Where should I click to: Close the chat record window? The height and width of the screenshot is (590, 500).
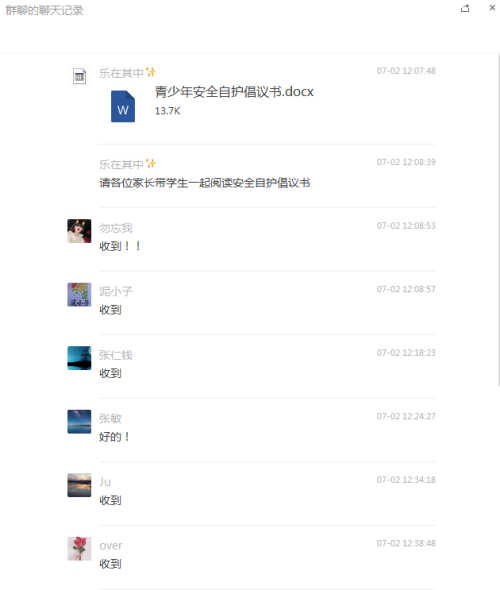coord(492,8)
